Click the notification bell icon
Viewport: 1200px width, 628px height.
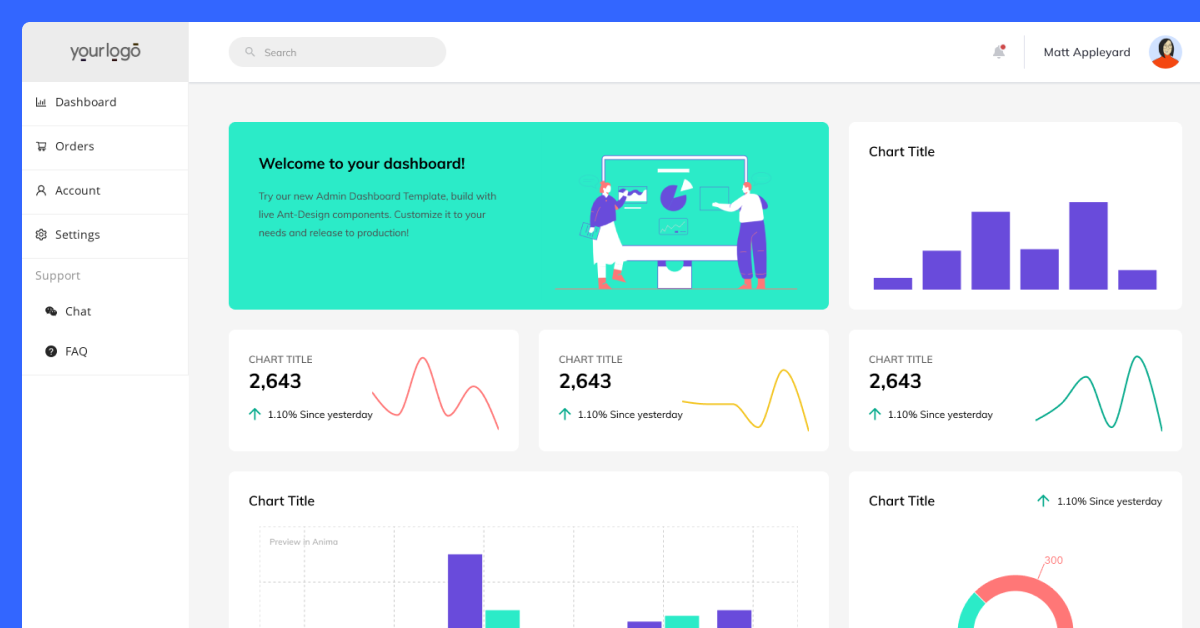[998, 52]
